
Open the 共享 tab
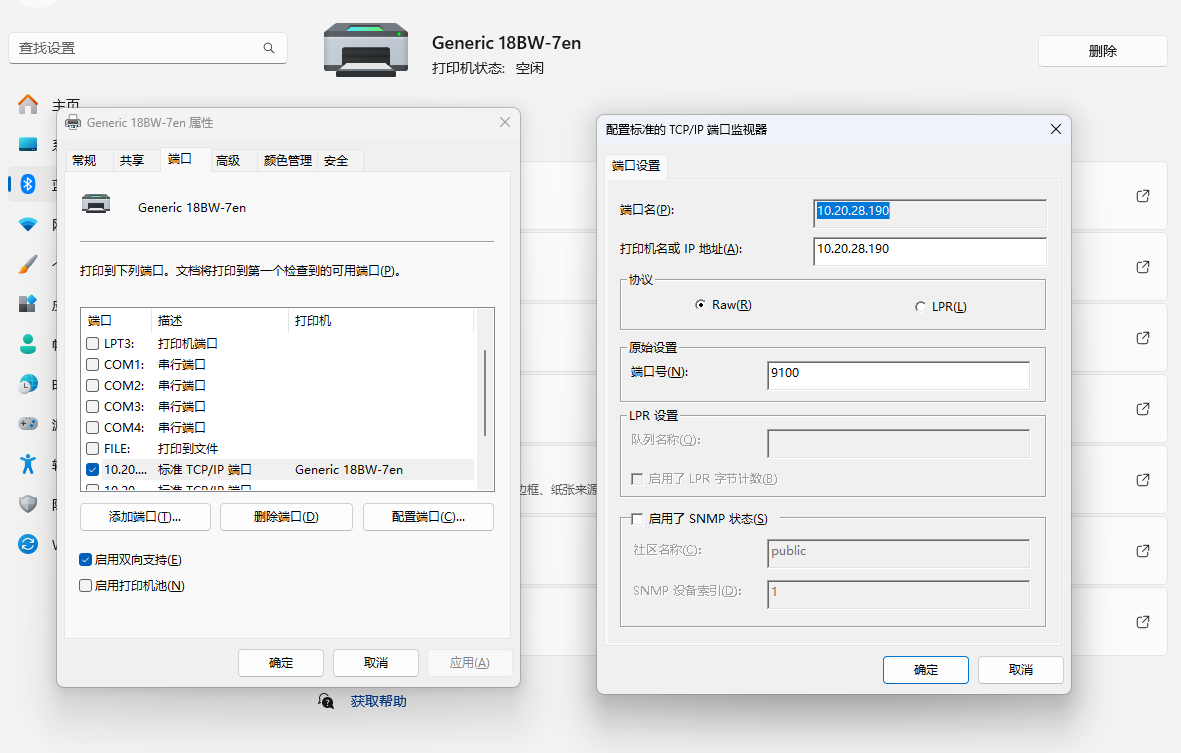[x=132, y=161]
